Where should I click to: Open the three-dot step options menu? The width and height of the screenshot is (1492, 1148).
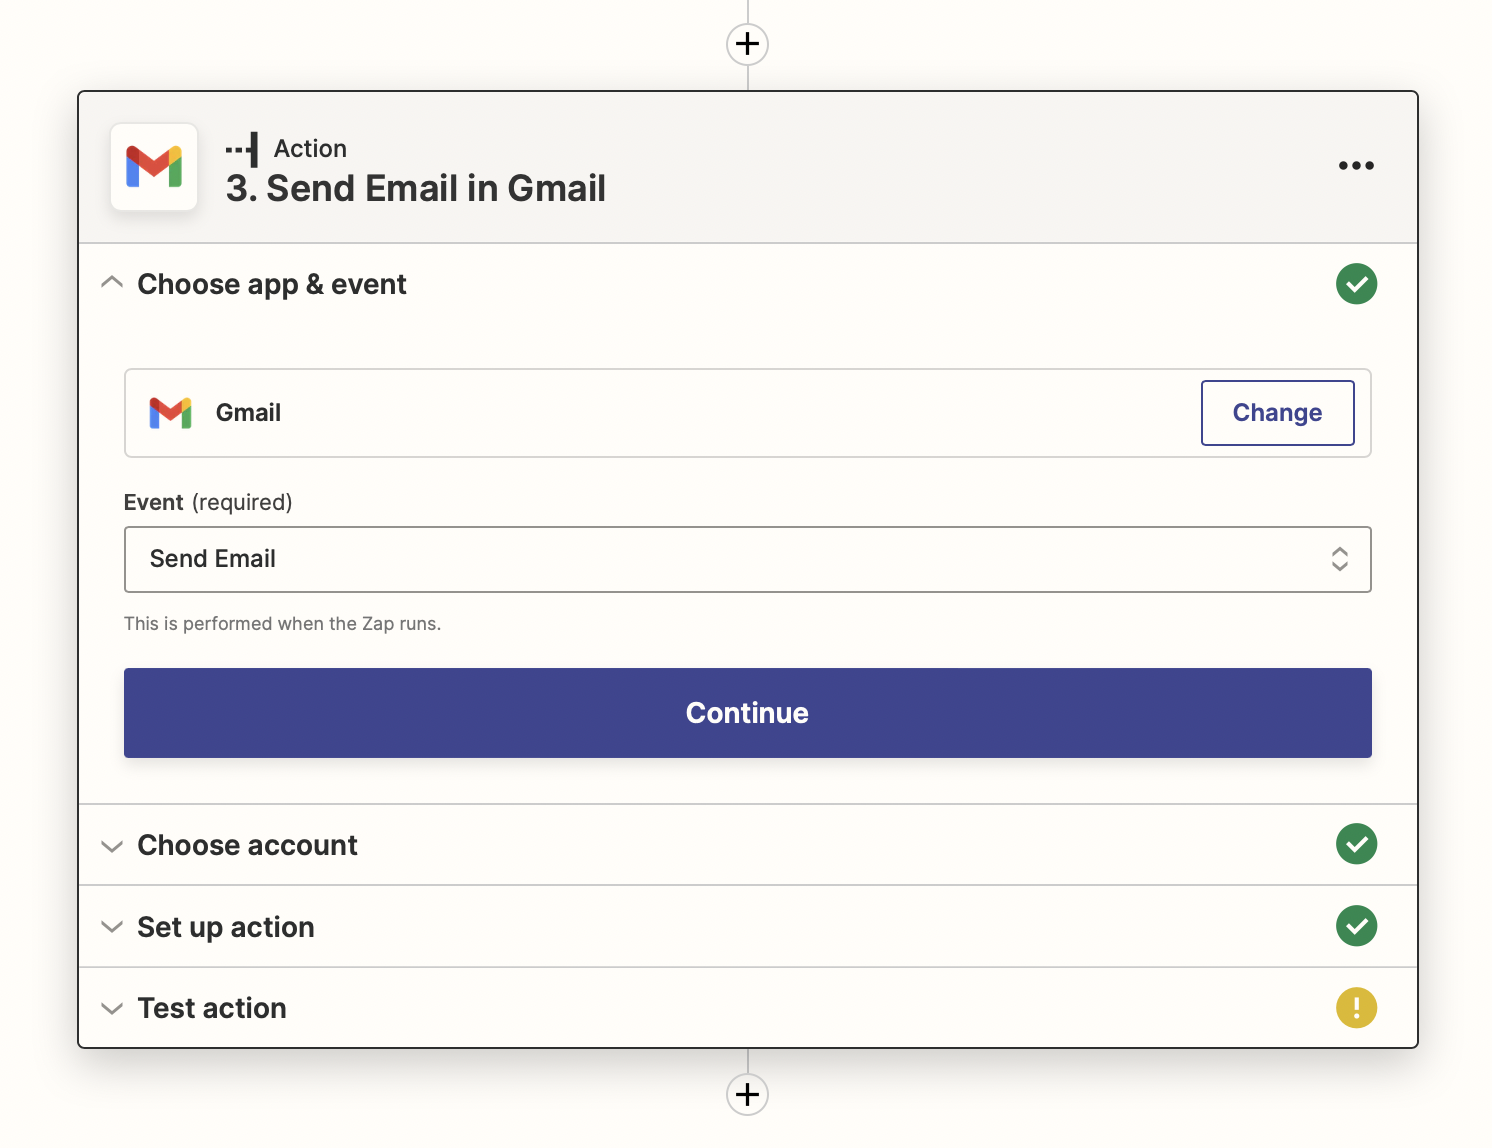pos(1356,166)
